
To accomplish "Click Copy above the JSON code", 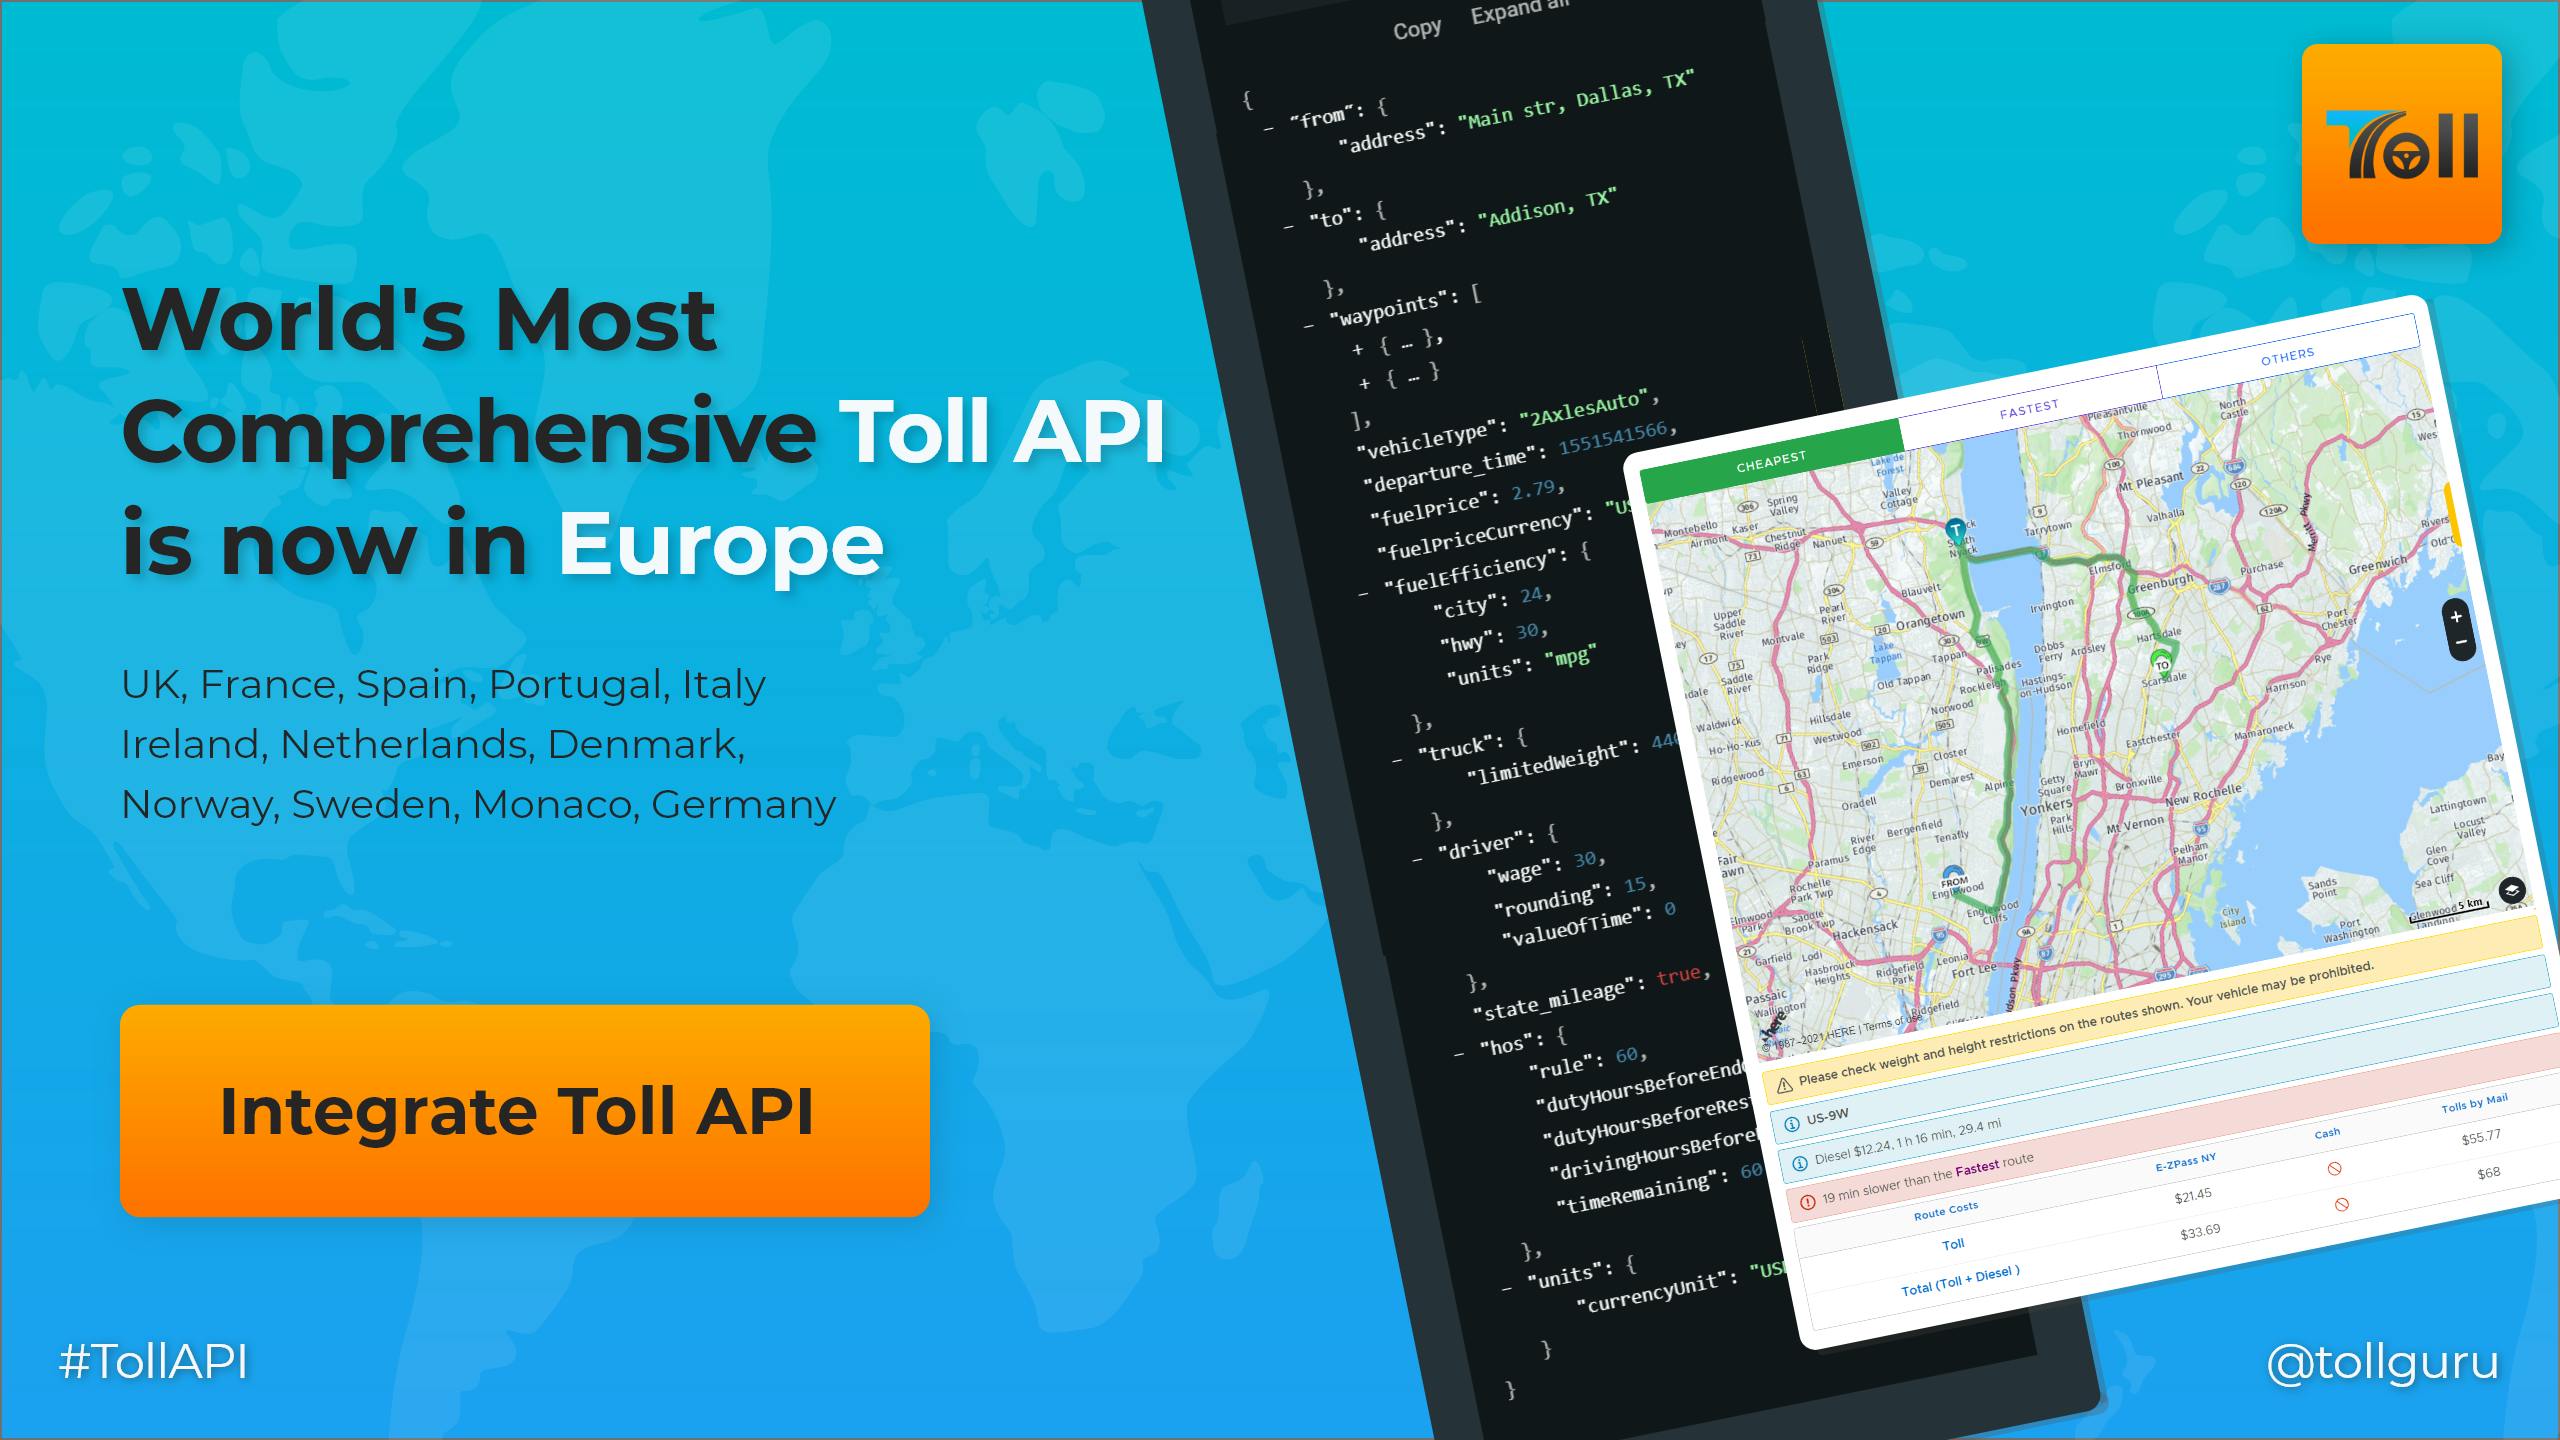I will point(1417,30).
